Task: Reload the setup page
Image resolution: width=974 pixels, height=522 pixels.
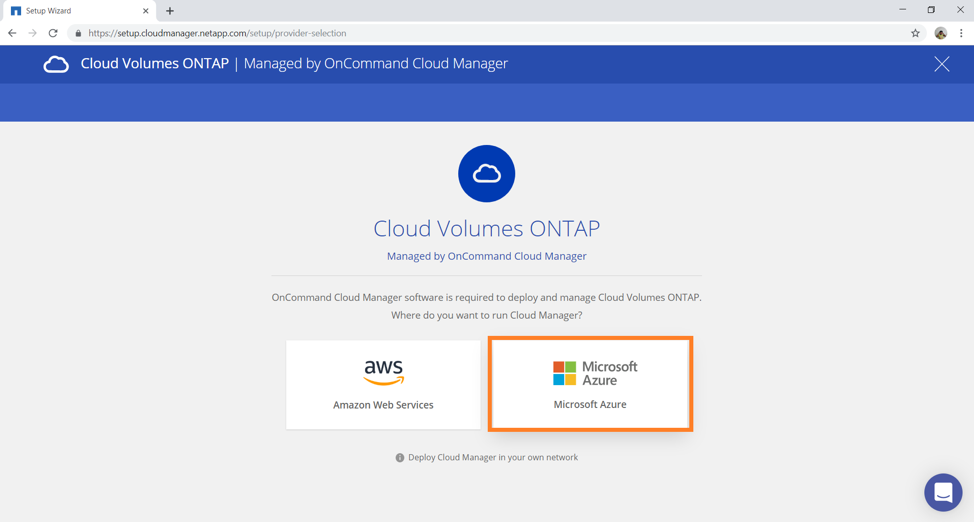Action: click(53, 33)
